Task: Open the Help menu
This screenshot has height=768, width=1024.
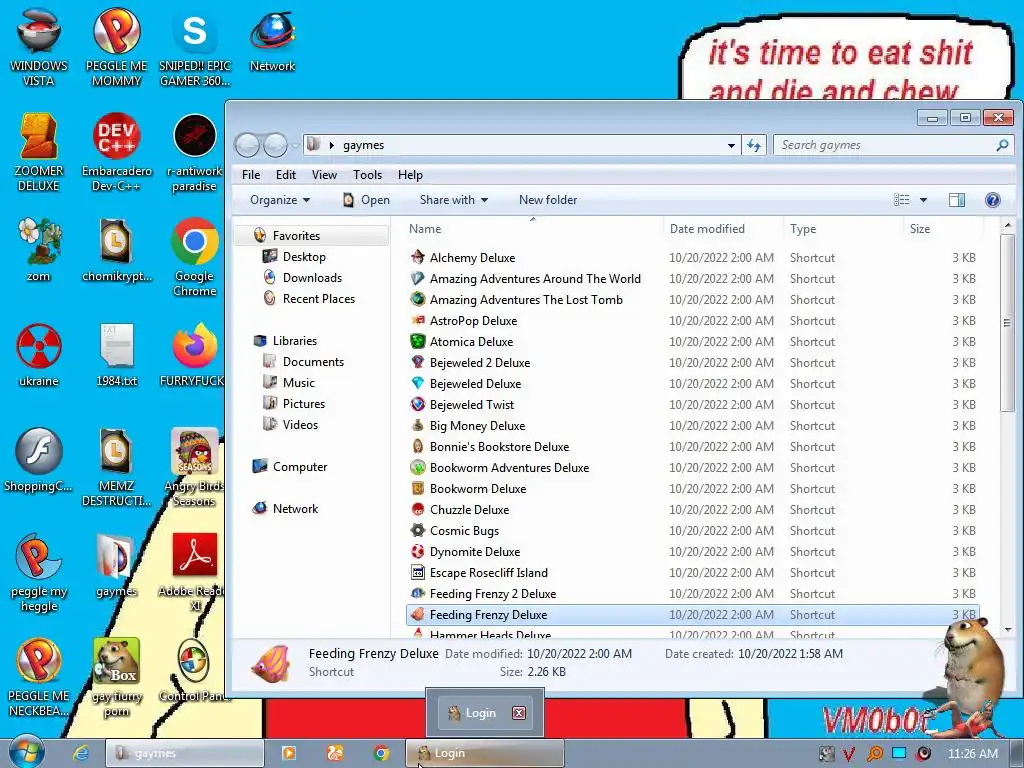Action: coord(410,174)
